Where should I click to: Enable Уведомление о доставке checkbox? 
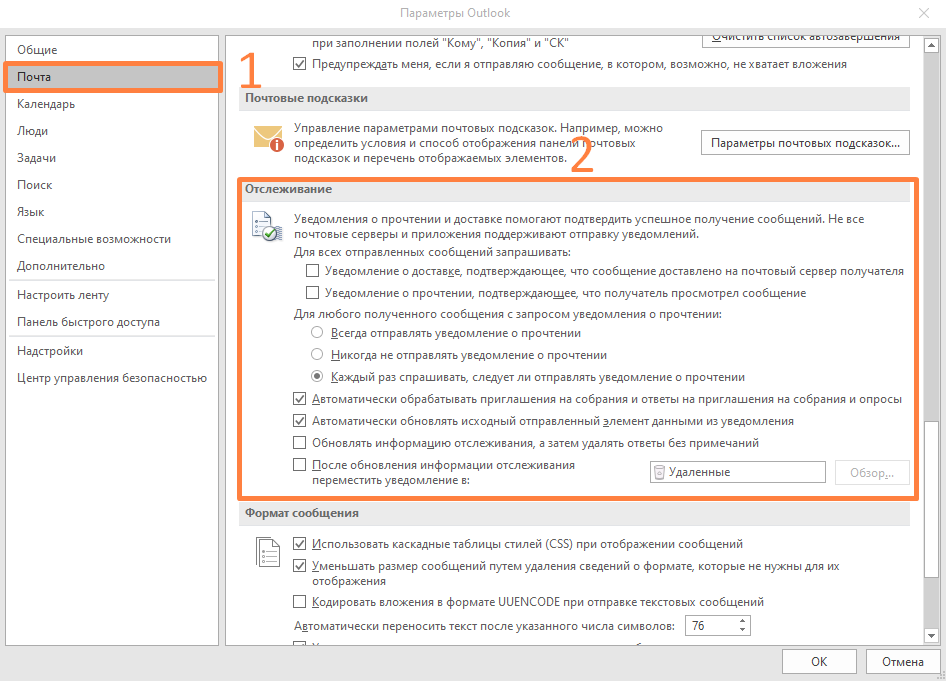[313, 271]
